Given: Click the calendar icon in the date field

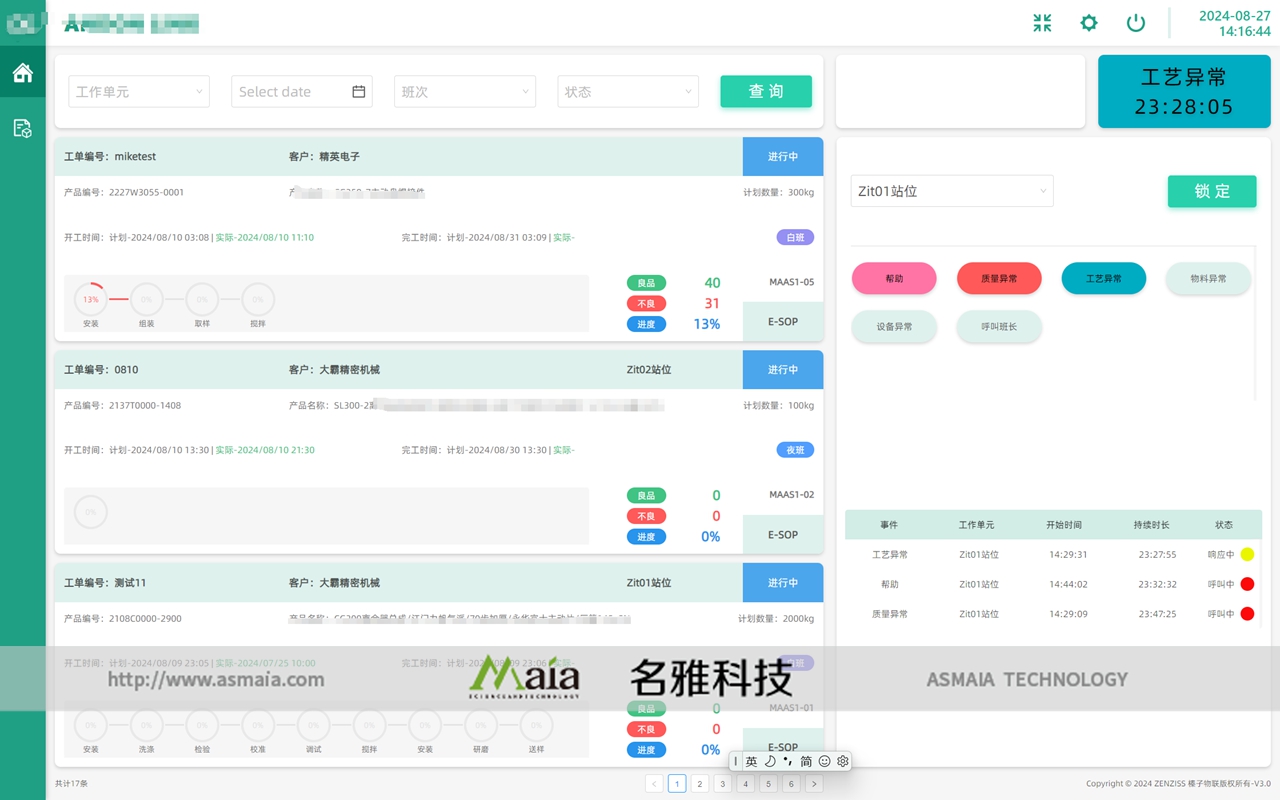Looking at the screenshot, I should pyautogui.click(x=359, y=91).
